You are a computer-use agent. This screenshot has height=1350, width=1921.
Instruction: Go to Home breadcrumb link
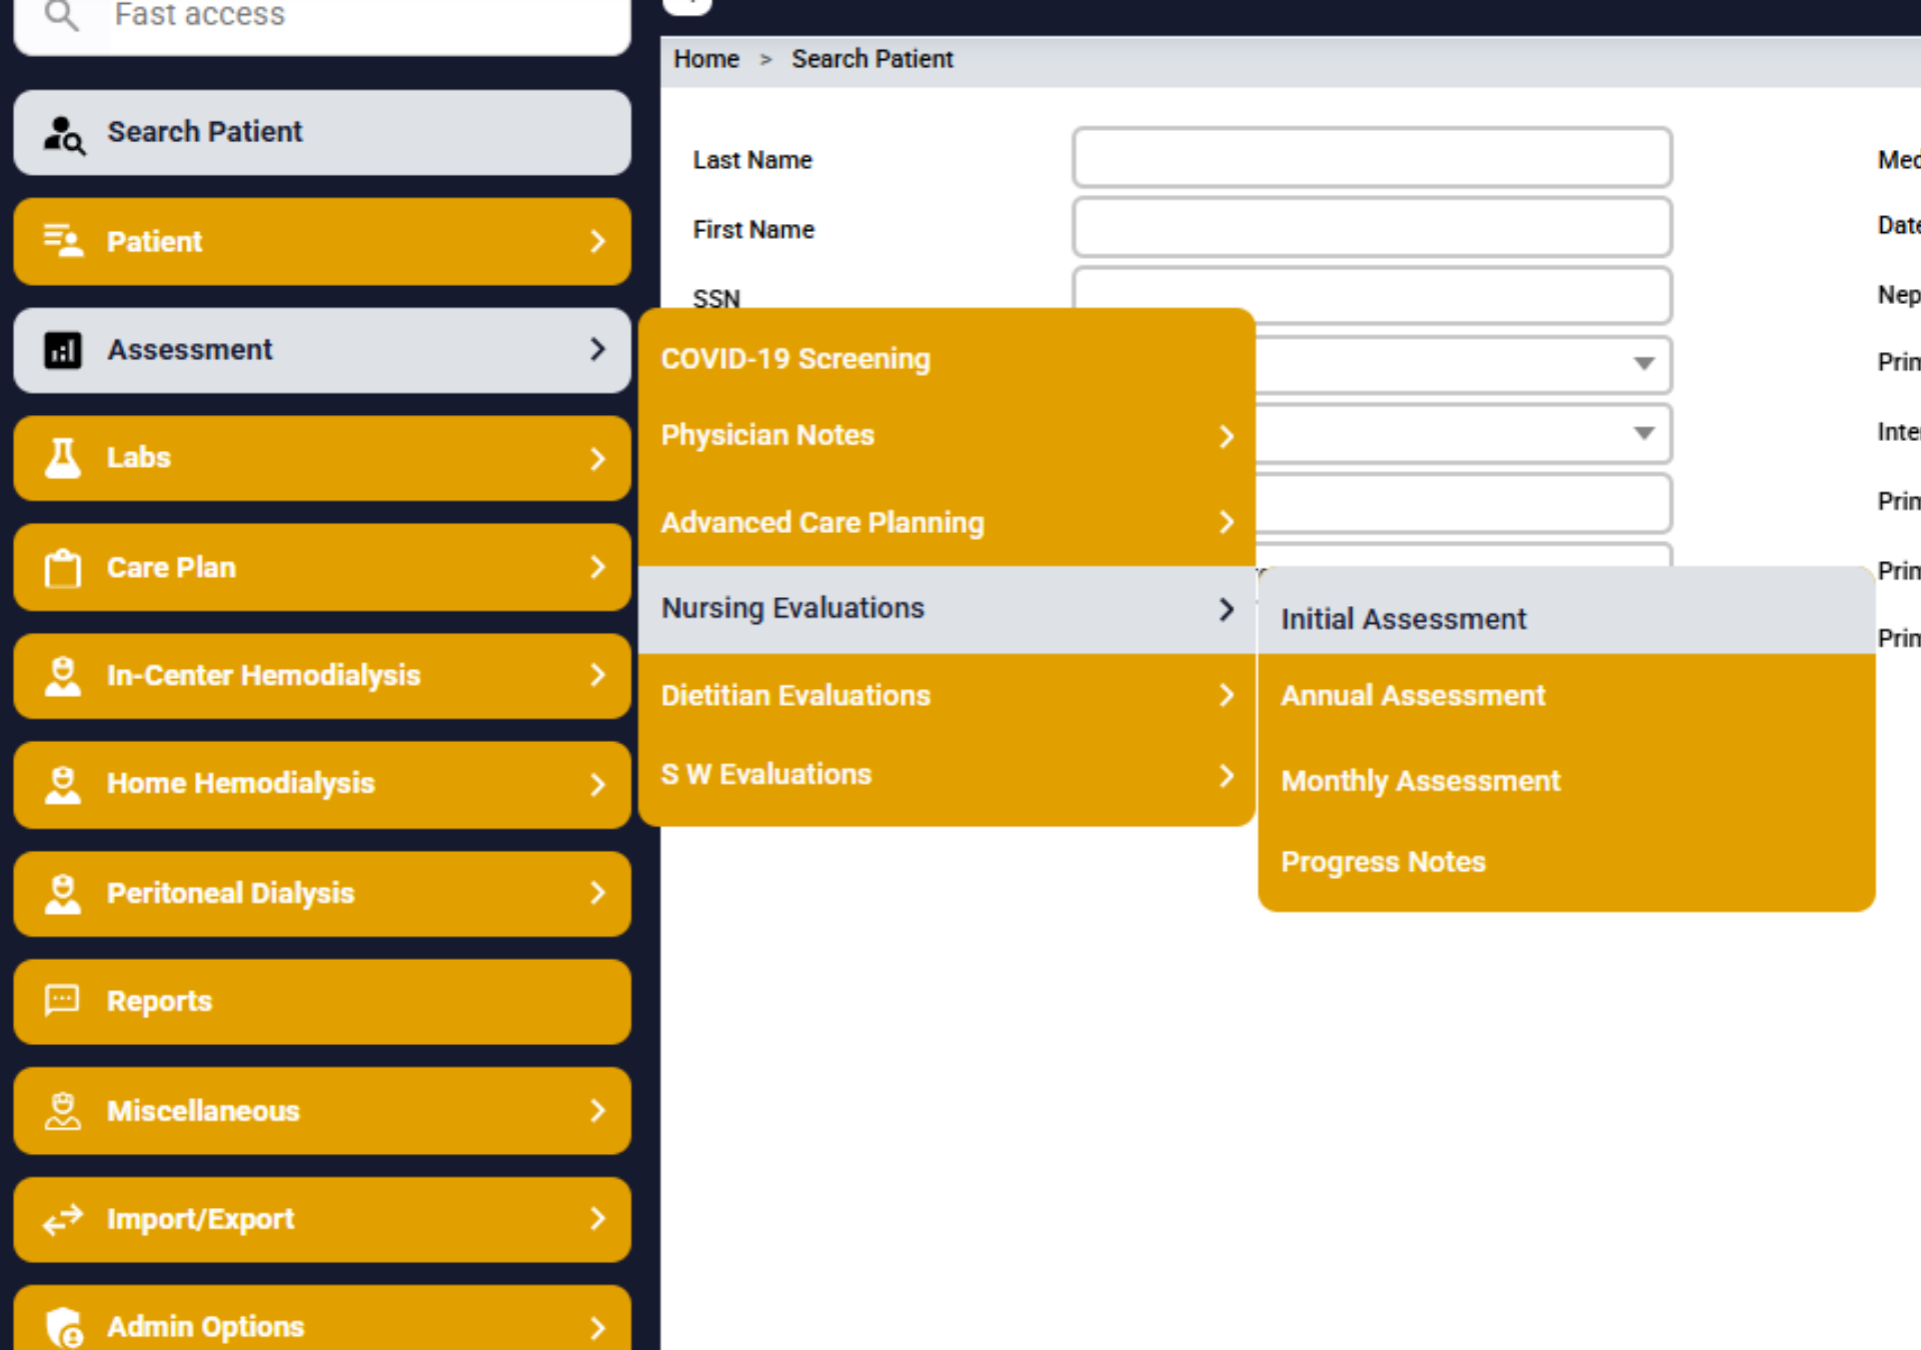706,59
